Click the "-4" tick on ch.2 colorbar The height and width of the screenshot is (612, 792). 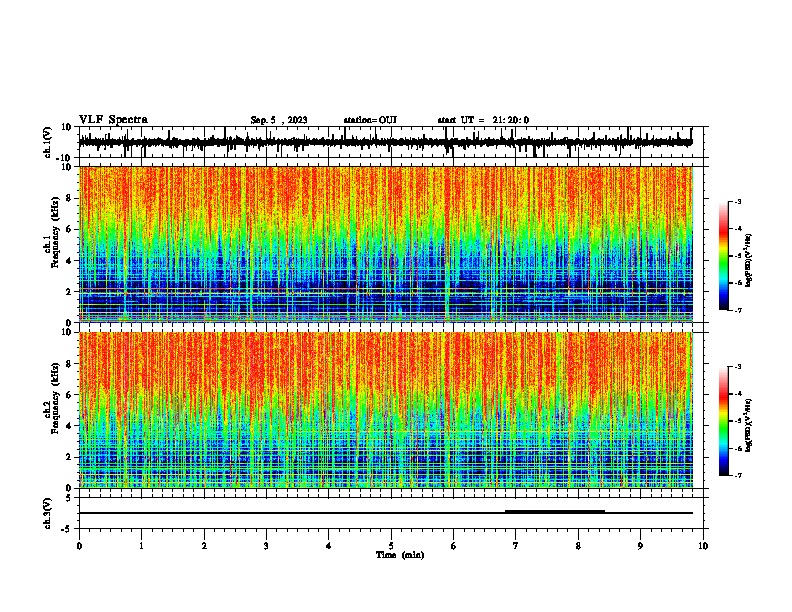pos(737,394)
